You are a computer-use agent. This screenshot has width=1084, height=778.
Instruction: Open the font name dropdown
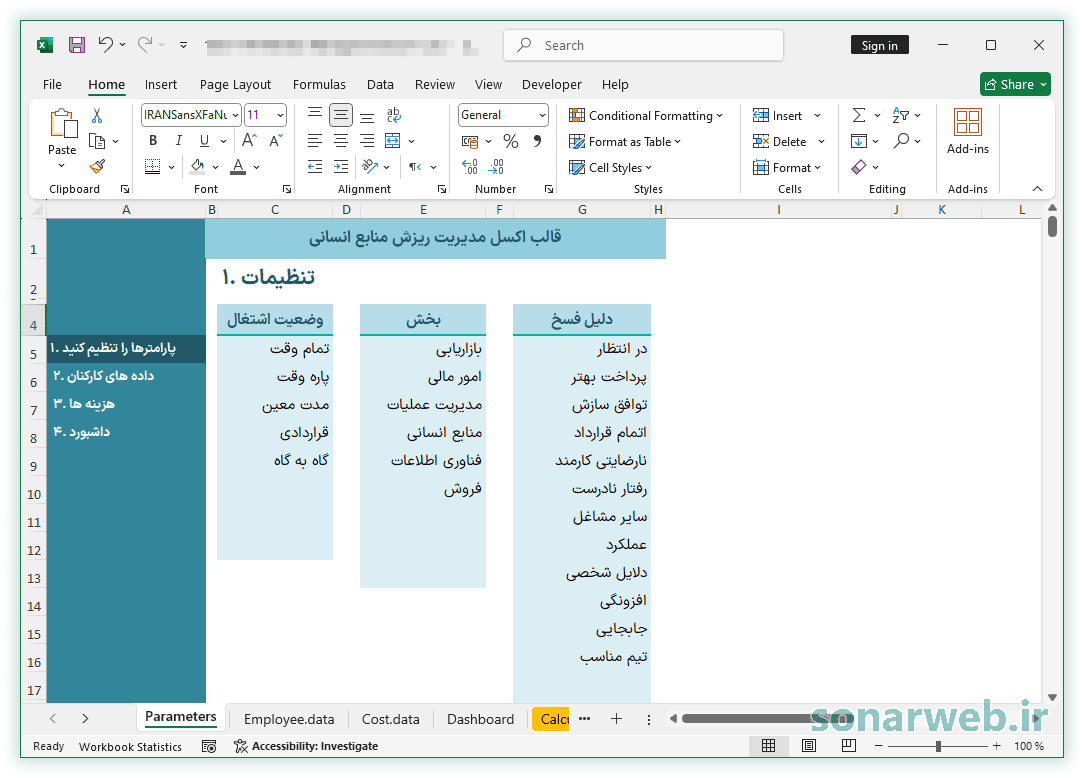[235, 115]
